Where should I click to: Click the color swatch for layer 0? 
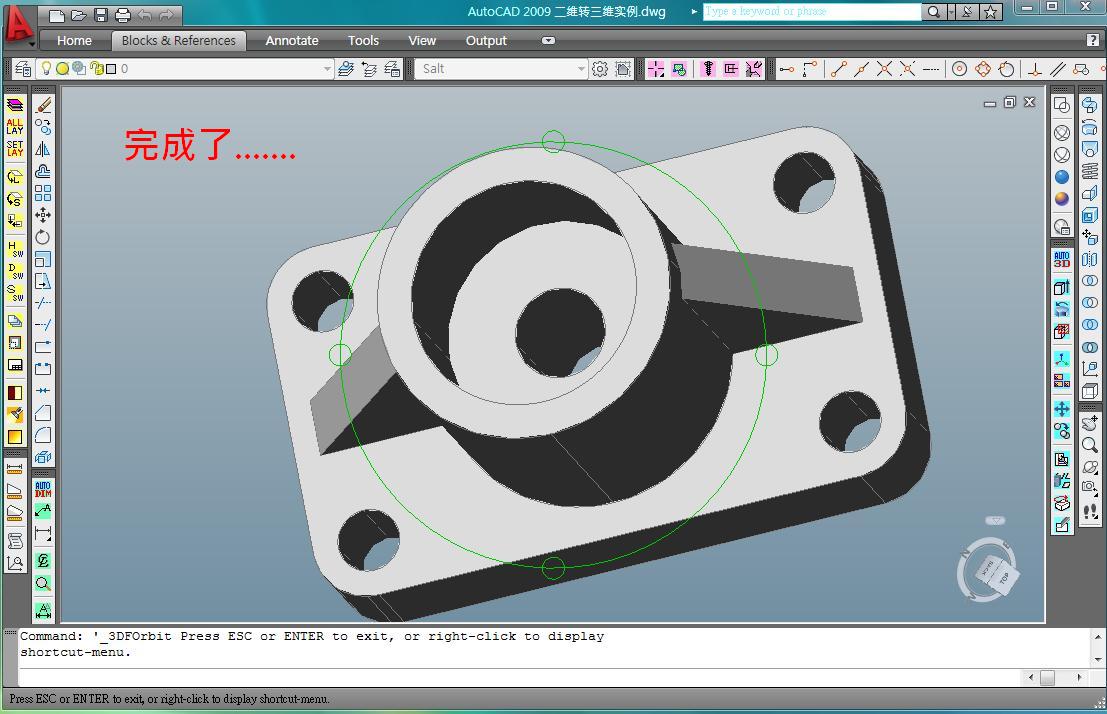click(111, 69)
